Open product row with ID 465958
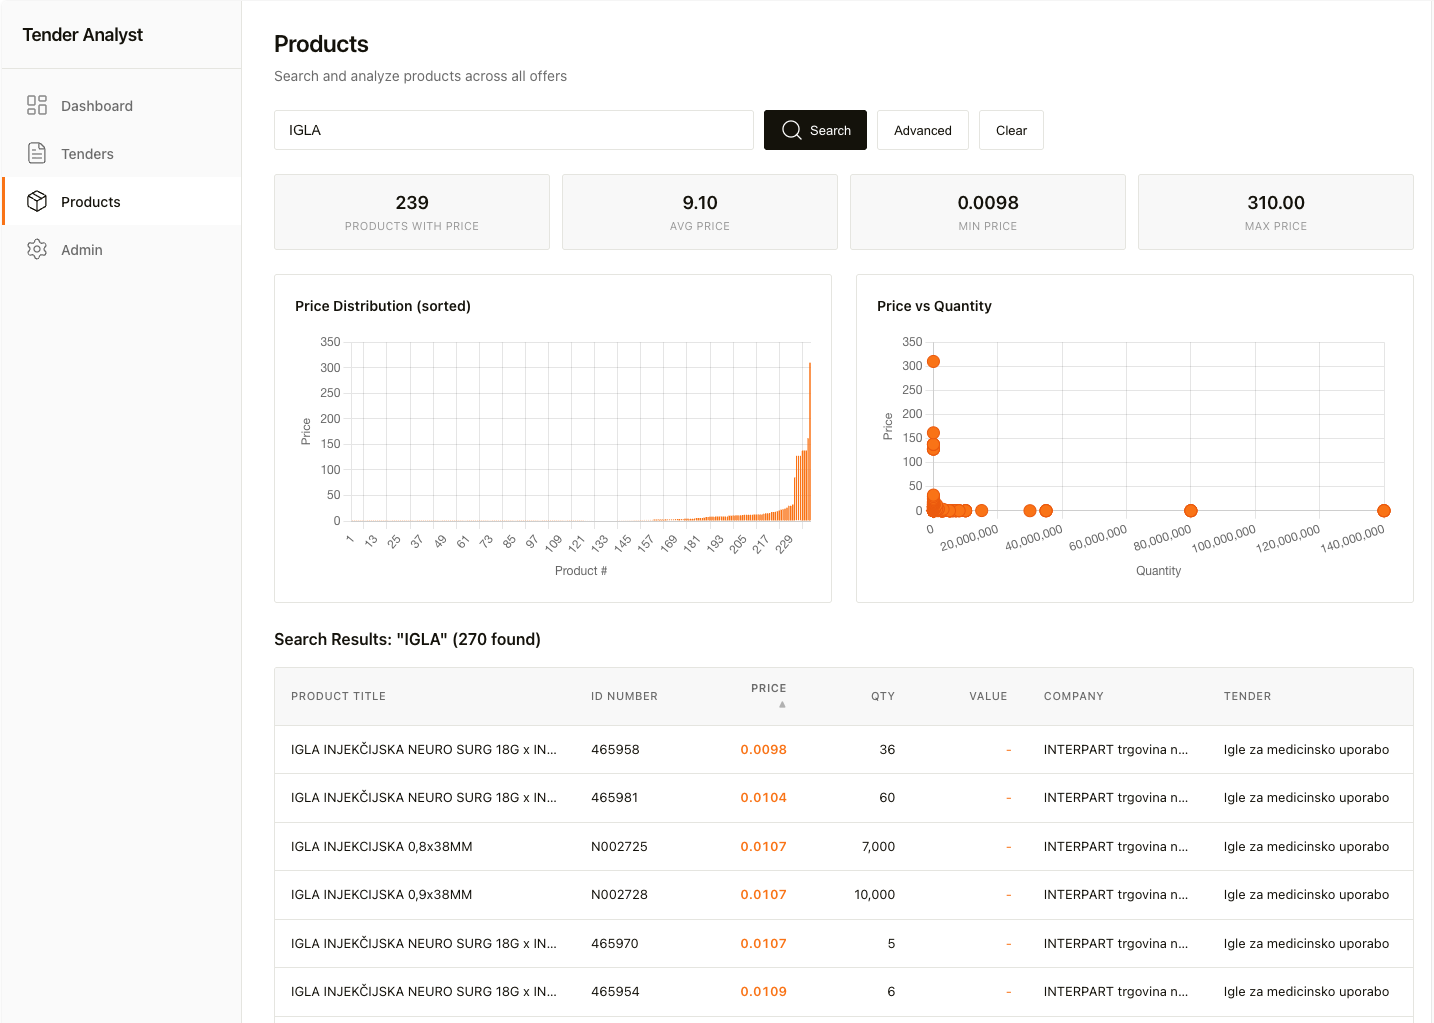The image size is (1434, 1023). tap(844, 749)
